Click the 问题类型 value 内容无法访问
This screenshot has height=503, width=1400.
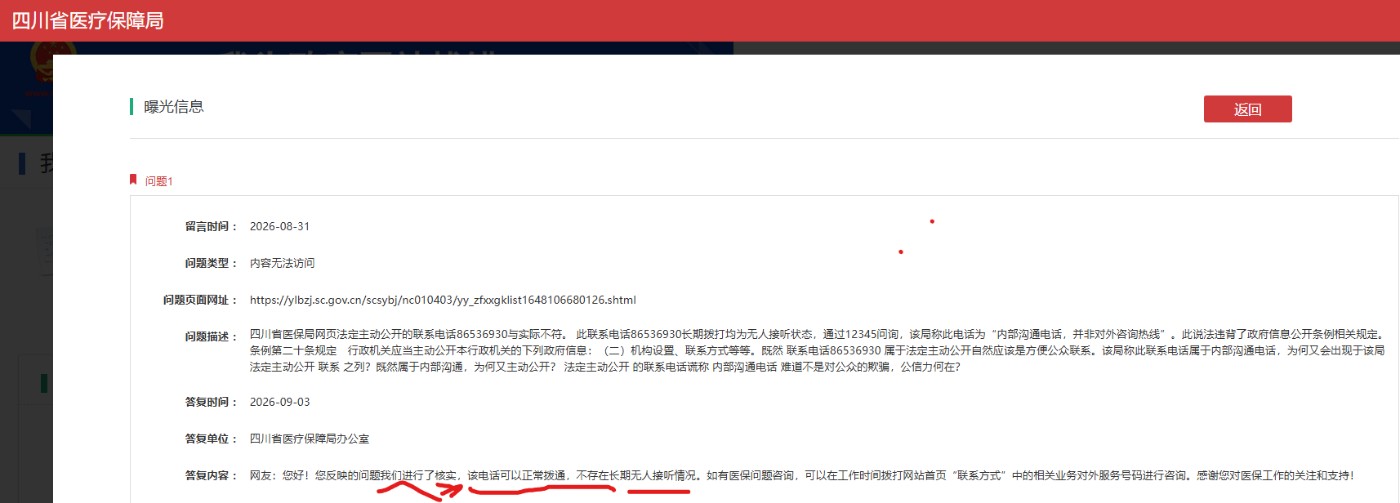(x=283, y=263)
